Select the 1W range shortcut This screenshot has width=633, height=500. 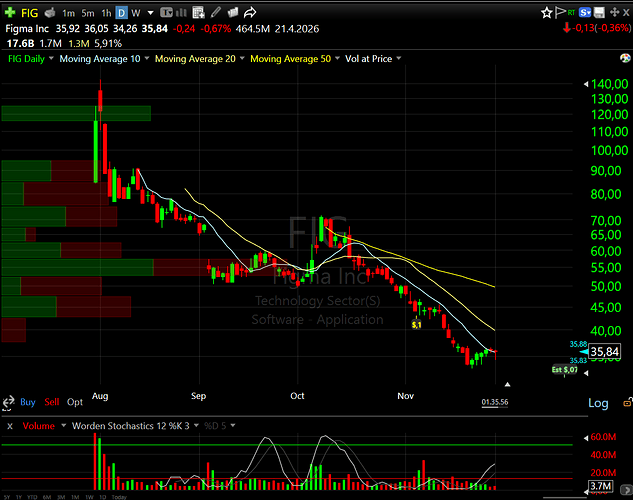click(x=89, y=497)
